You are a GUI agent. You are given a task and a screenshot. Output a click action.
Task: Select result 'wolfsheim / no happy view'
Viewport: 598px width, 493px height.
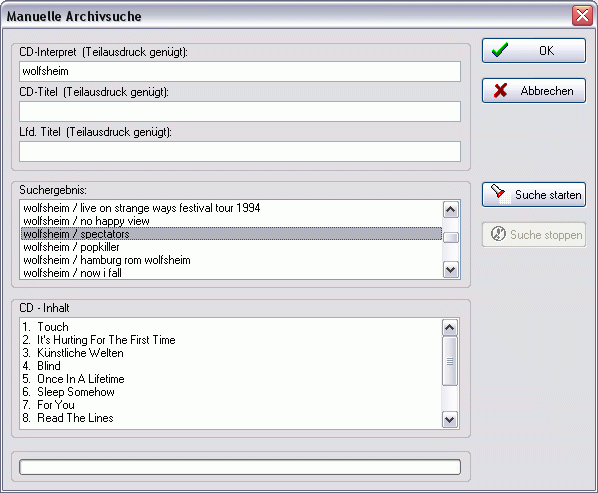tap(231, 221)
